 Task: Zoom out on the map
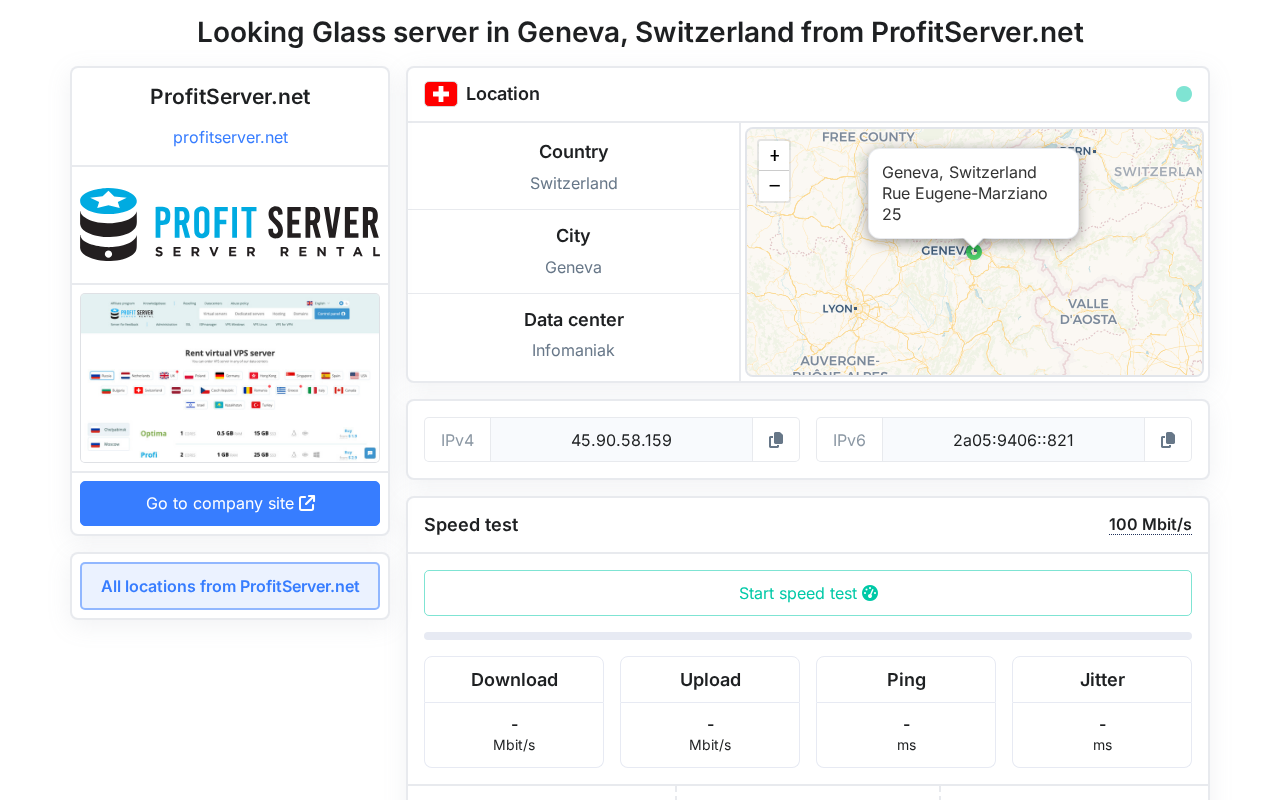point(774,186)
